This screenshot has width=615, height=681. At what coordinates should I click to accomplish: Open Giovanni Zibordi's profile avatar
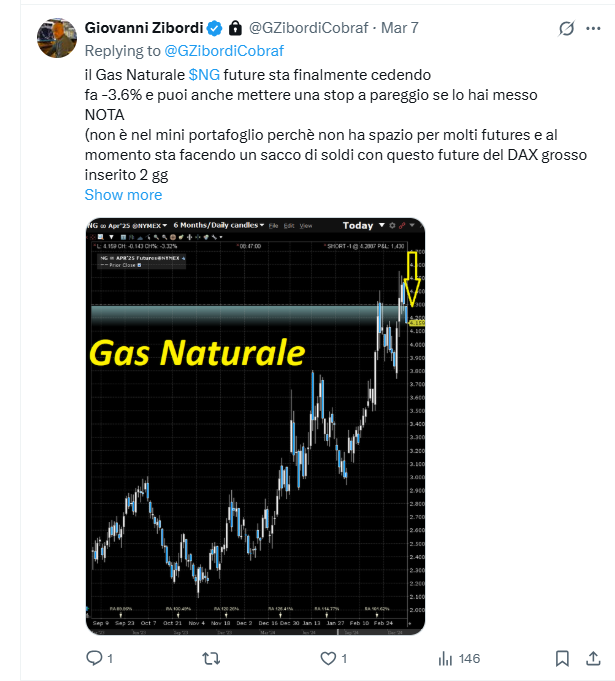tap(57, 38)
